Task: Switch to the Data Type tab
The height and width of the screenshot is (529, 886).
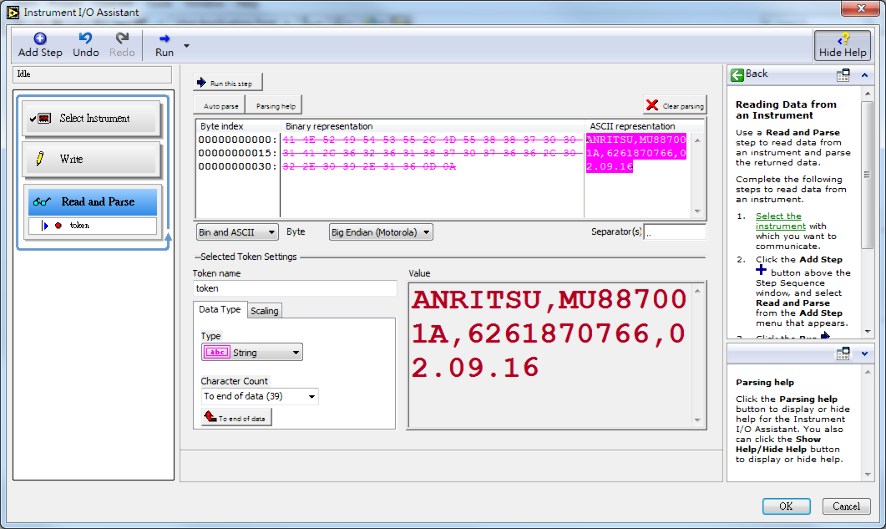Action: tap(220, 310)
